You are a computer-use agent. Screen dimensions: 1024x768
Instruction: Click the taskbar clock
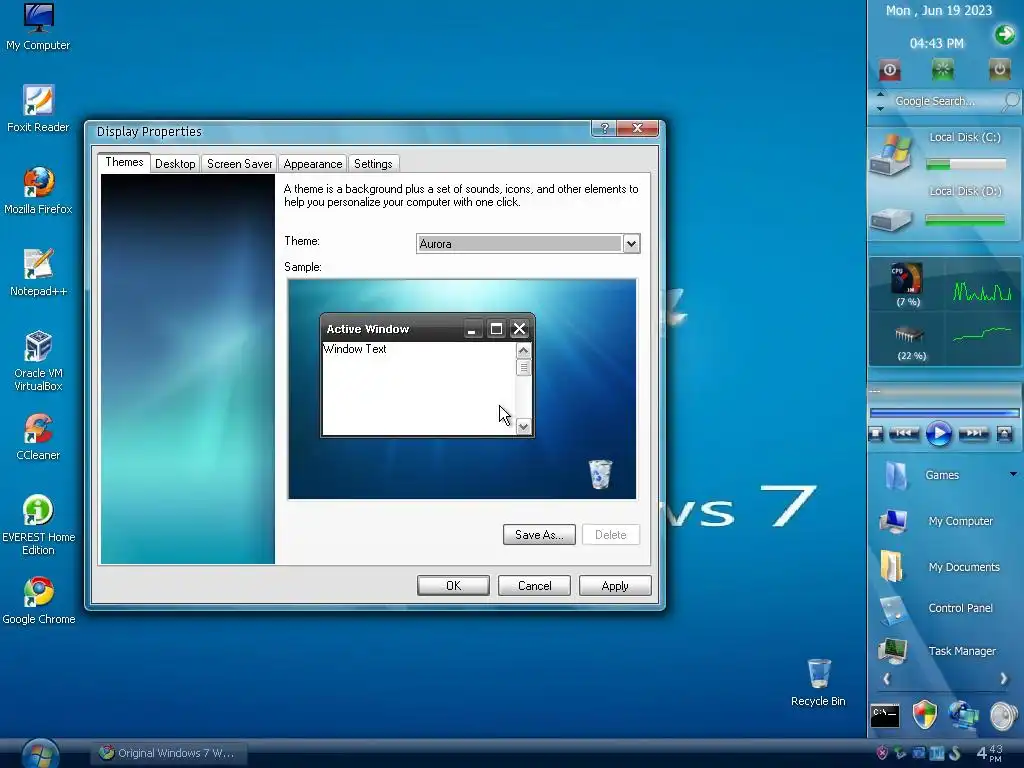(x=989, y=753)
